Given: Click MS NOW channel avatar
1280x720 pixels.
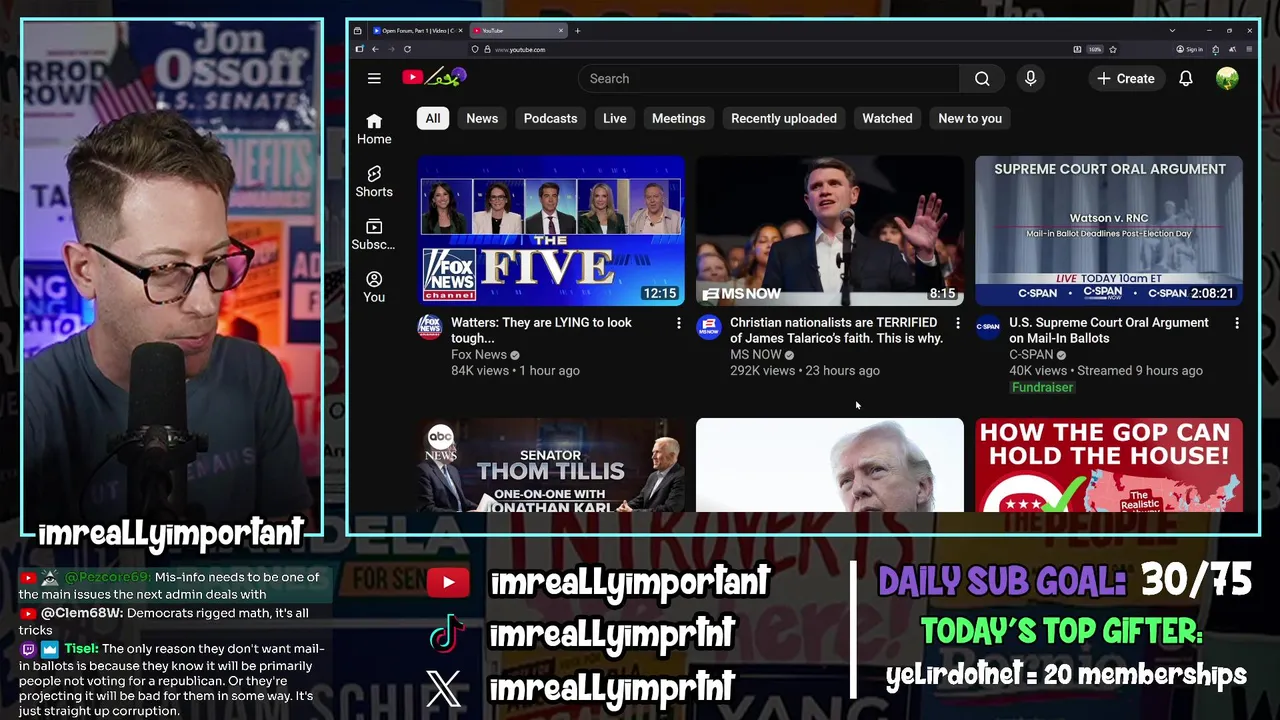Looking at the screenshot, I should pos(709,327).
